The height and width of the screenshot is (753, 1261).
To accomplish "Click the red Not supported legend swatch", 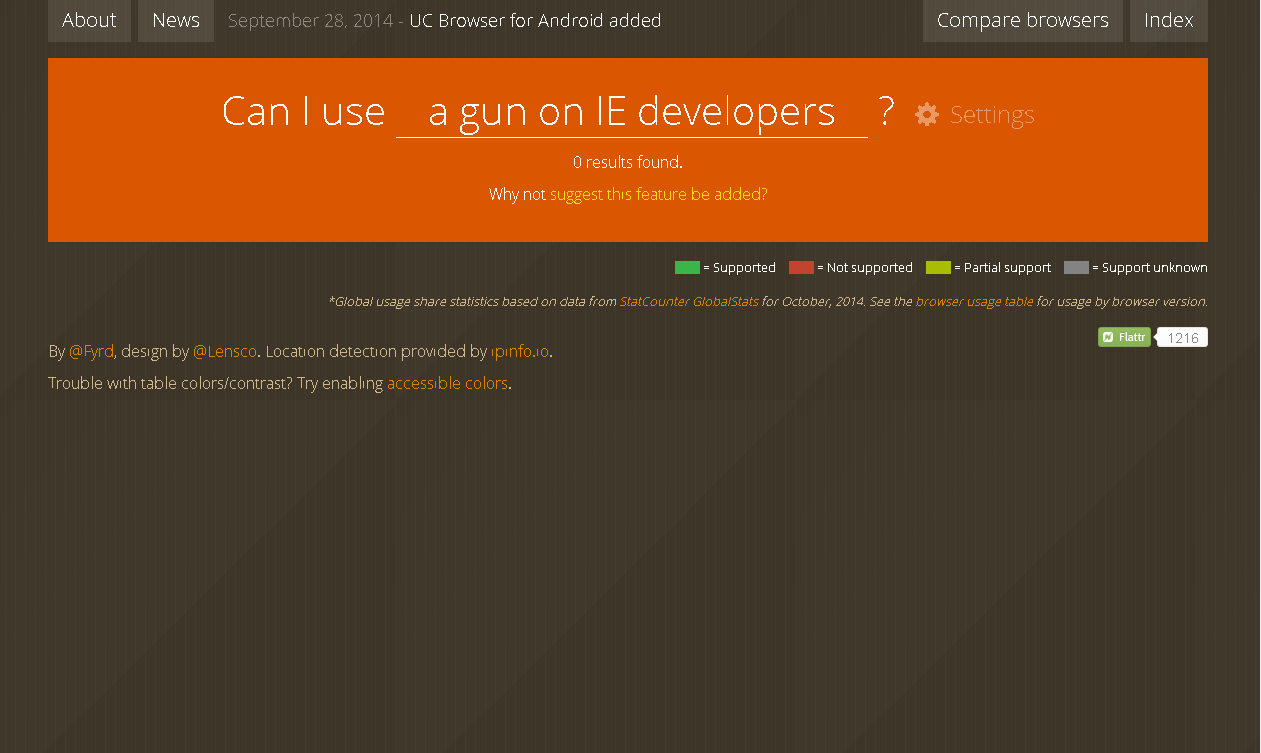I will pyautogui.click(x=801, y=267).
